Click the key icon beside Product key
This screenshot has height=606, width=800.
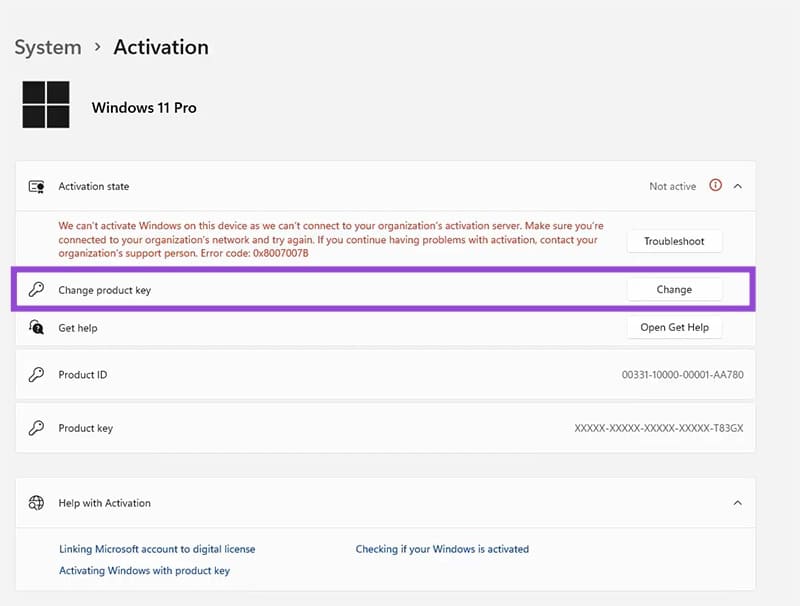click(x=37, y=428)
